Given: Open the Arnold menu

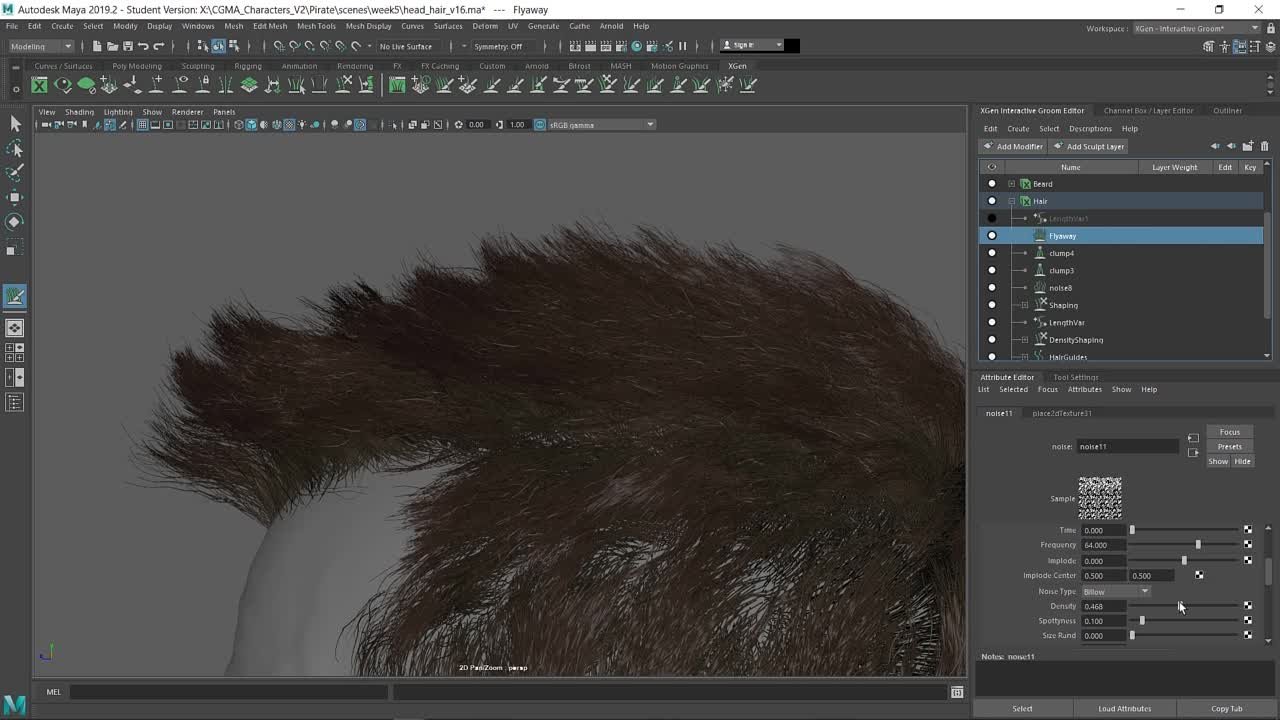Looking at the screenshot, I should [x=611, y=26].
